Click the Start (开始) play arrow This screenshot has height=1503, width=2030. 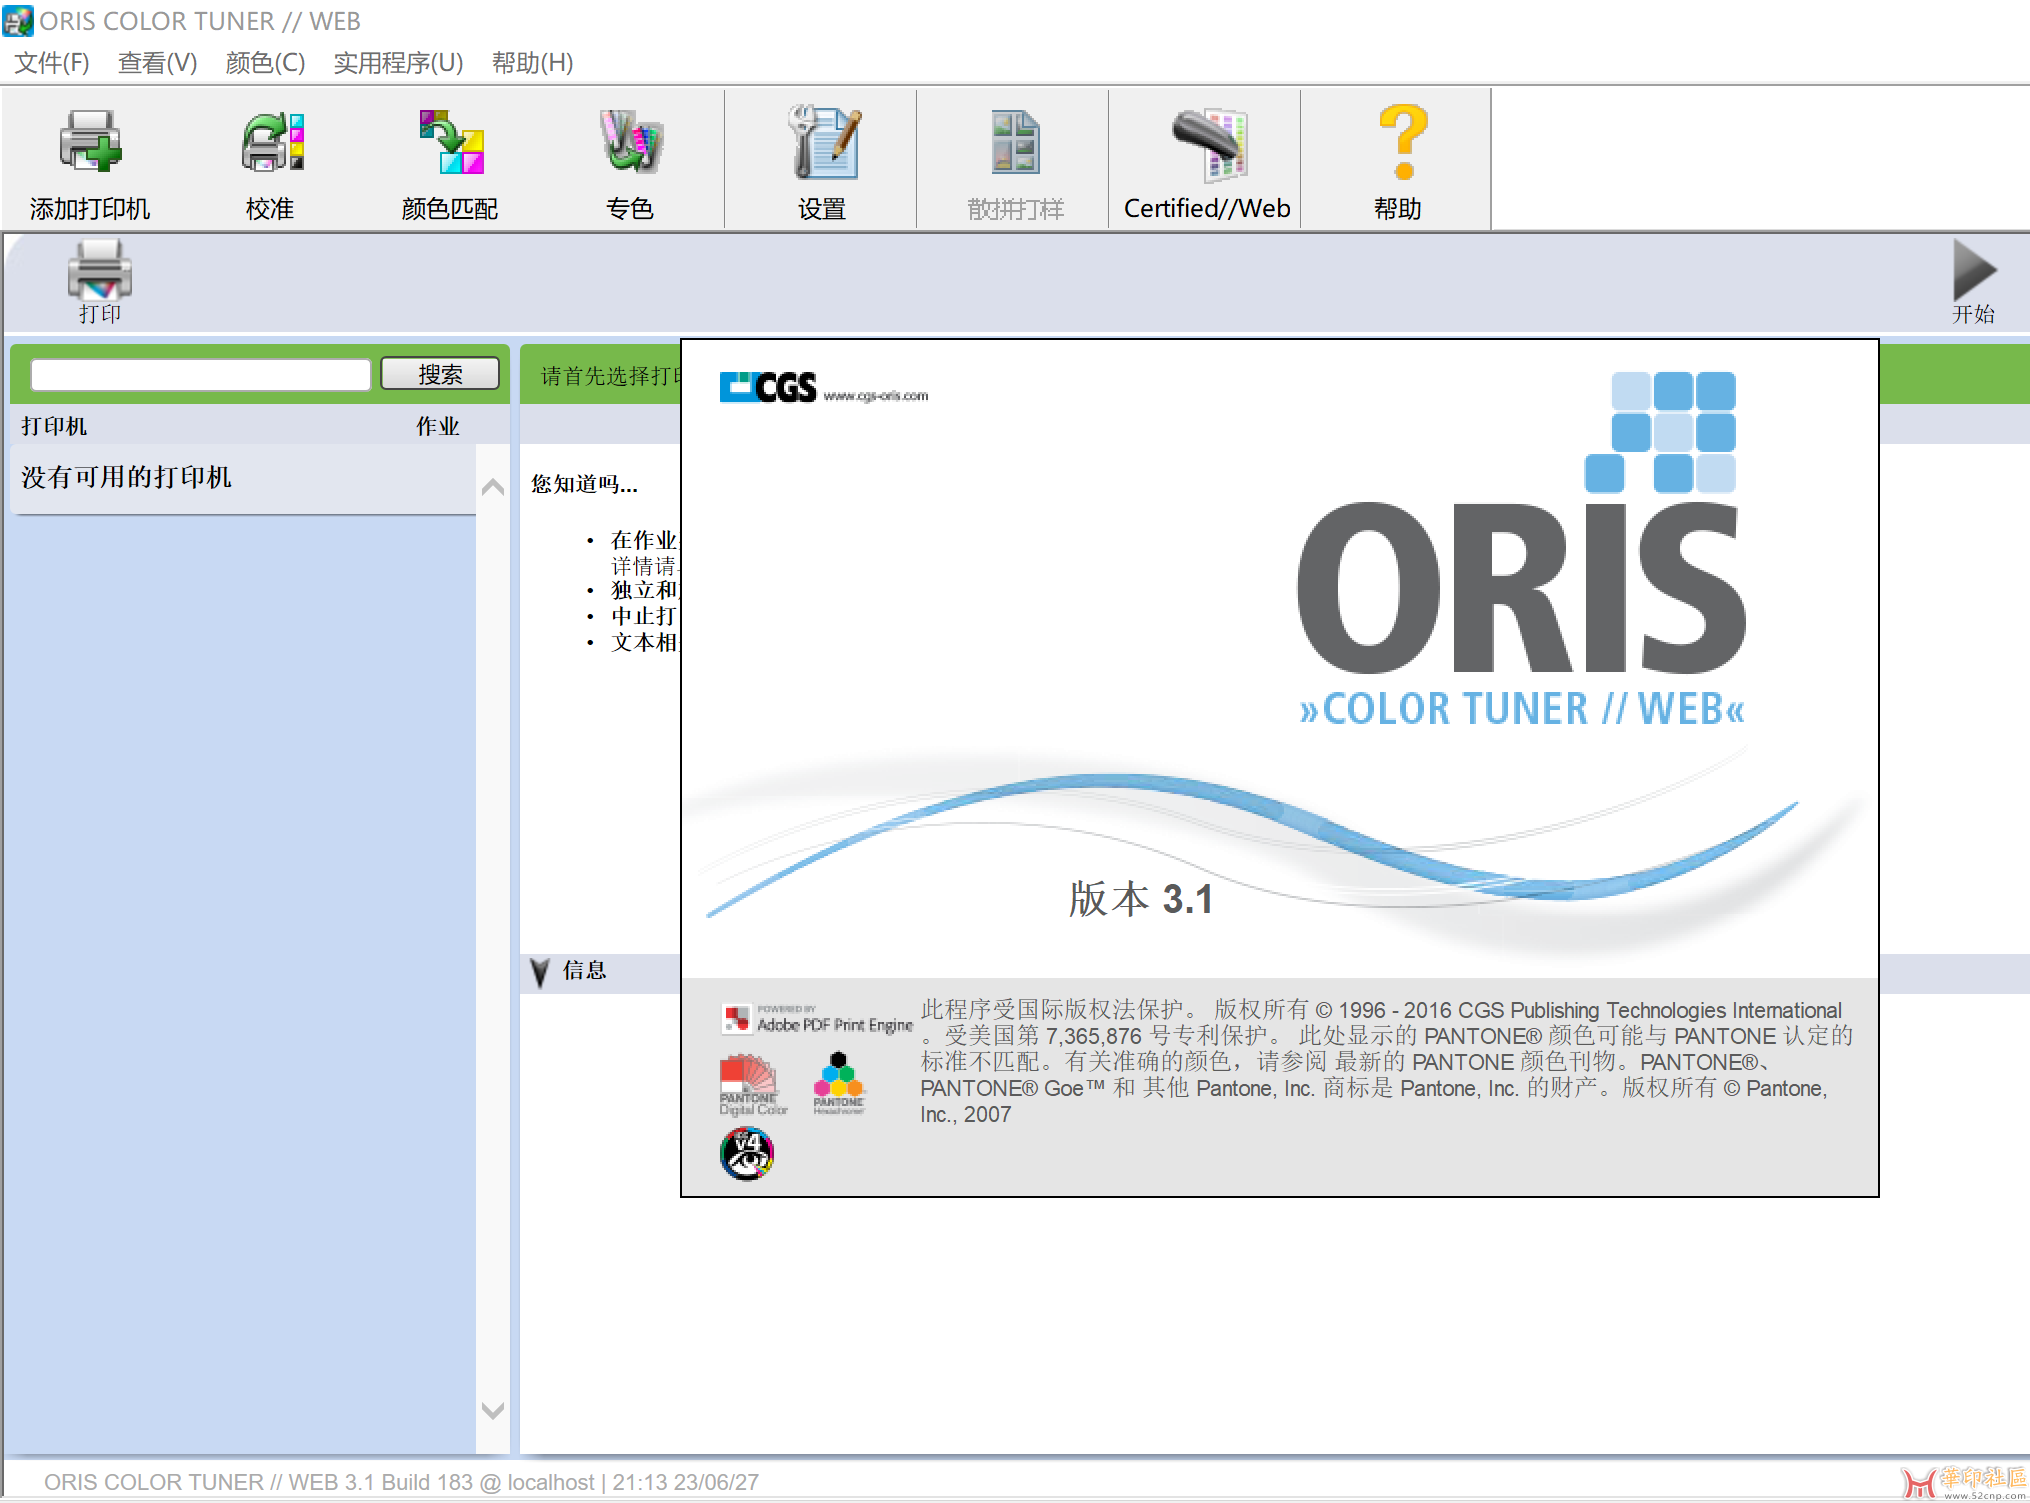click(1974, 270)
